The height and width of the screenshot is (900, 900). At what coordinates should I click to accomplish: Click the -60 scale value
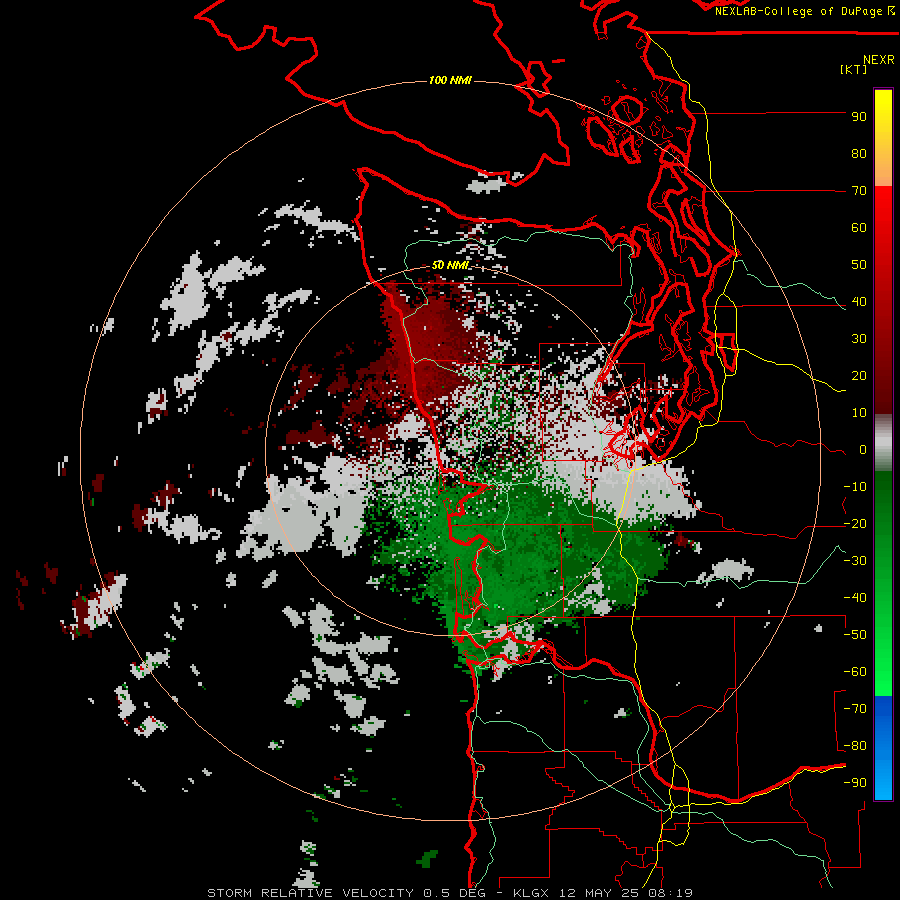click(855, 672)
